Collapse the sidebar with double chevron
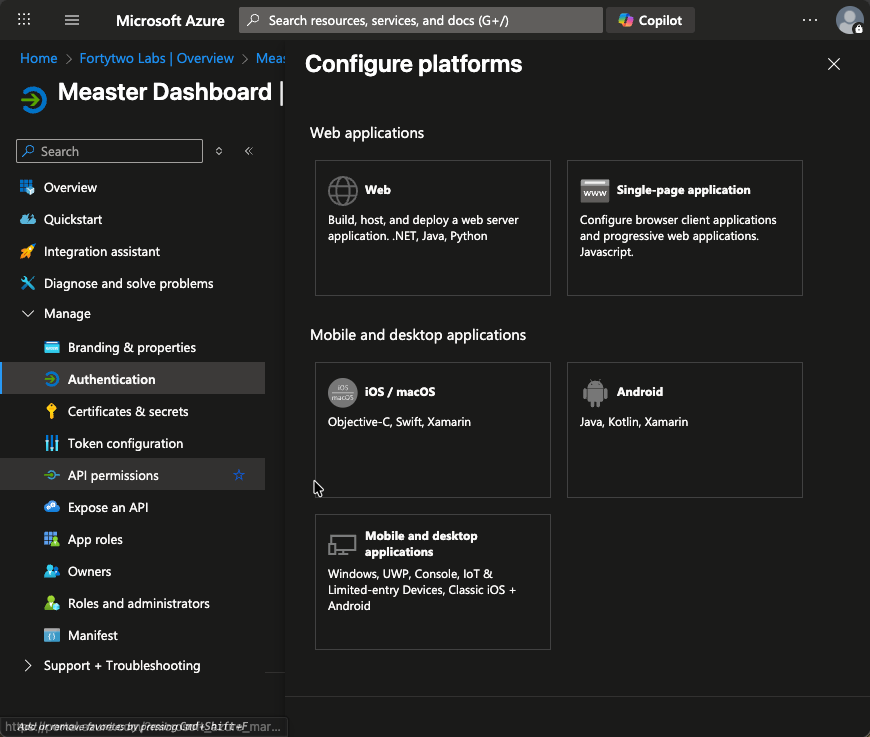Viewport: 870px width, 737px height. click(x=249, y=151)
